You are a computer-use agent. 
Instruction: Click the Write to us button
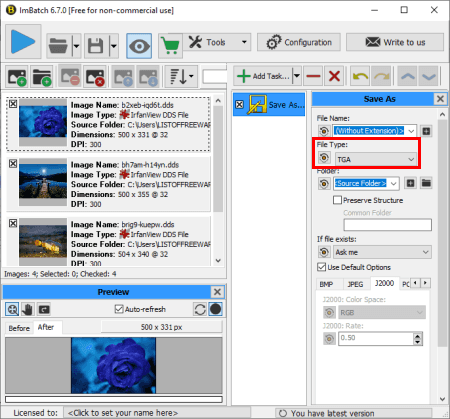(395, 42)
